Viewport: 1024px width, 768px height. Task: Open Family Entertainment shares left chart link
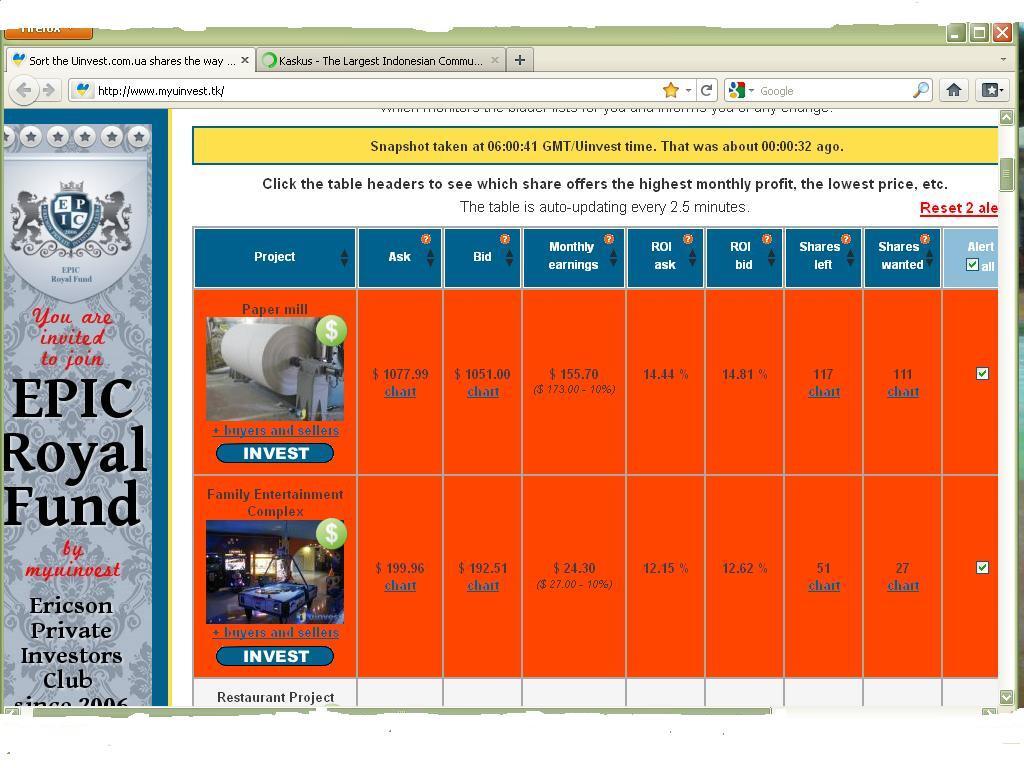(x=824, y=585)
